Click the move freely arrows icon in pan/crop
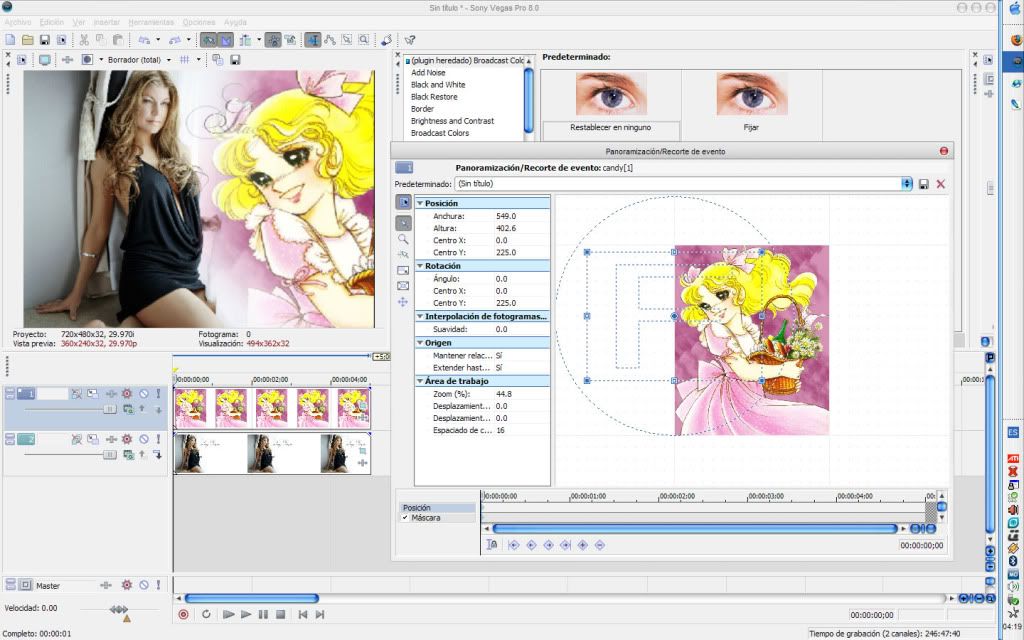Screen dimensions: 1024x640 [403, 302]
